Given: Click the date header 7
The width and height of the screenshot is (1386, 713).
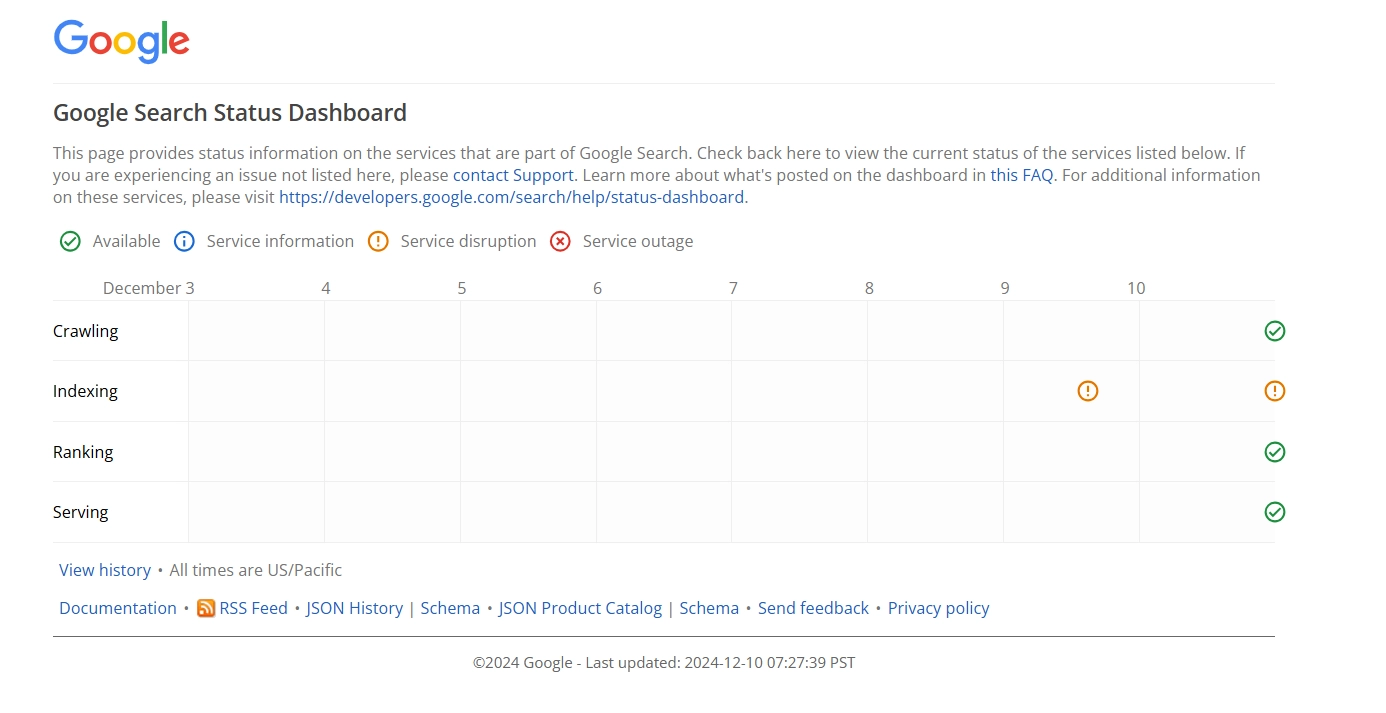Looking at the screenshot, I should point(733,288).
